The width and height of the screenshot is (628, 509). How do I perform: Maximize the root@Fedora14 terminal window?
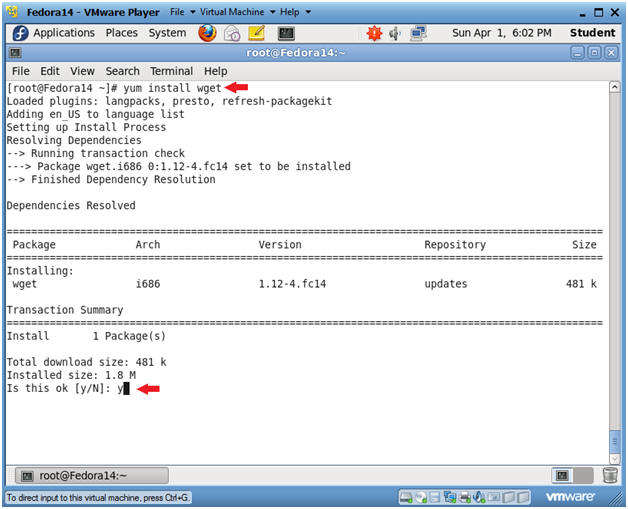[x=594, y=53]
